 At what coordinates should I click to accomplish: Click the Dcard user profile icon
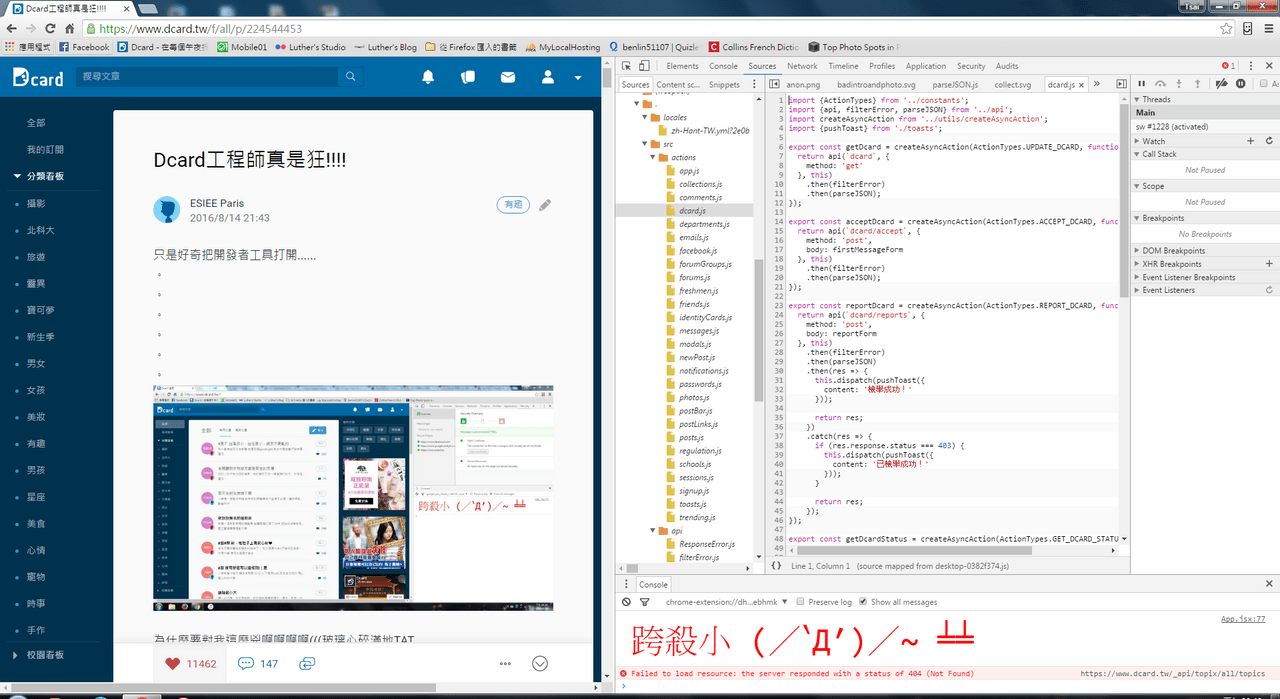(547, 77)
